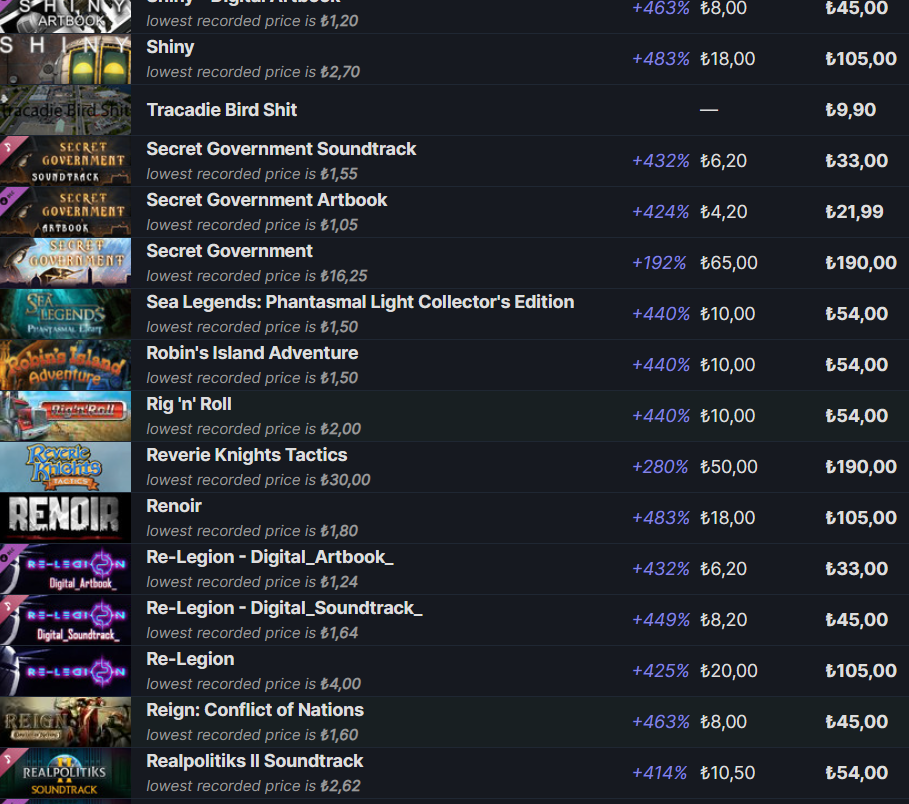Open the Renoir game title

(x=174, y=506)
